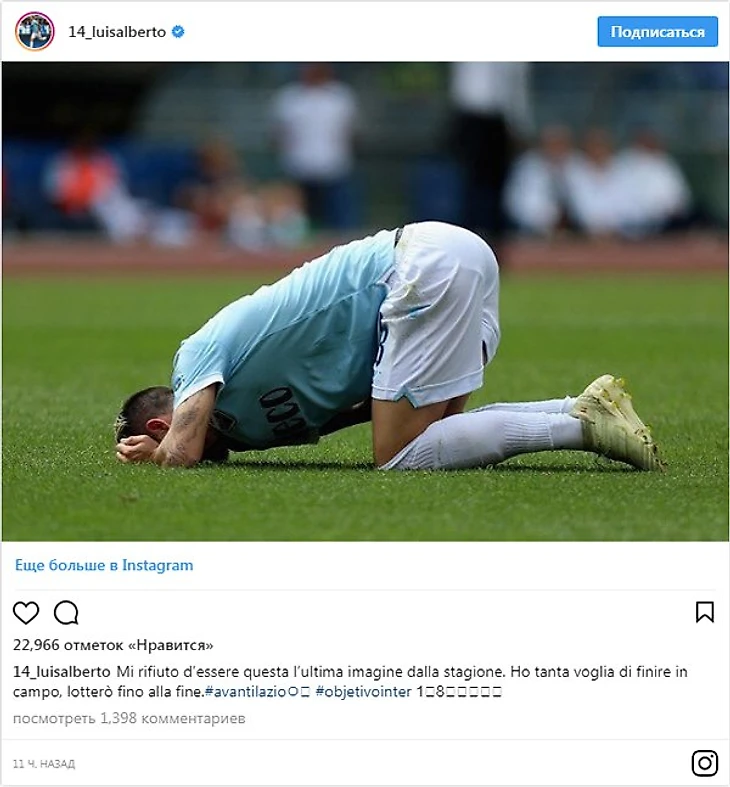View all 1,398 comments
730x787 pixels.
129,718
